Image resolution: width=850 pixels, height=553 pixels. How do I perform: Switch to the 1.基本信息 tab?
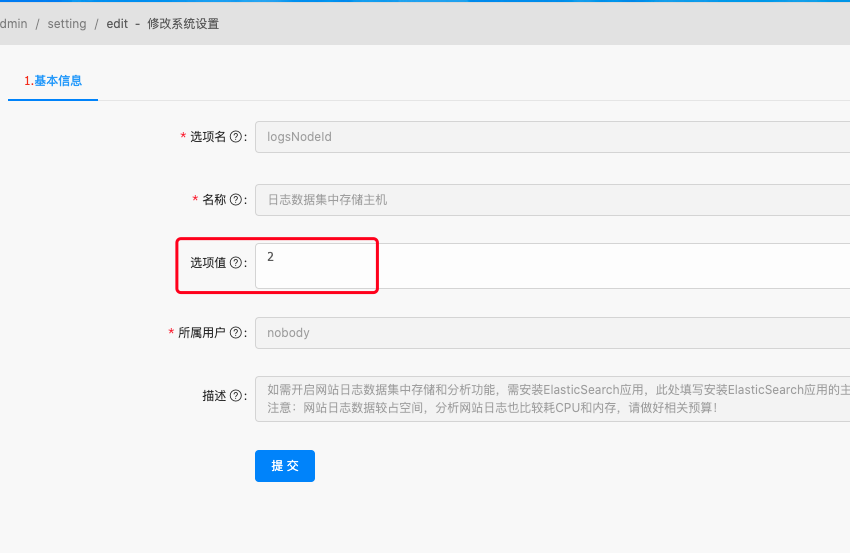pyautogui.click(x=53, y=81)
